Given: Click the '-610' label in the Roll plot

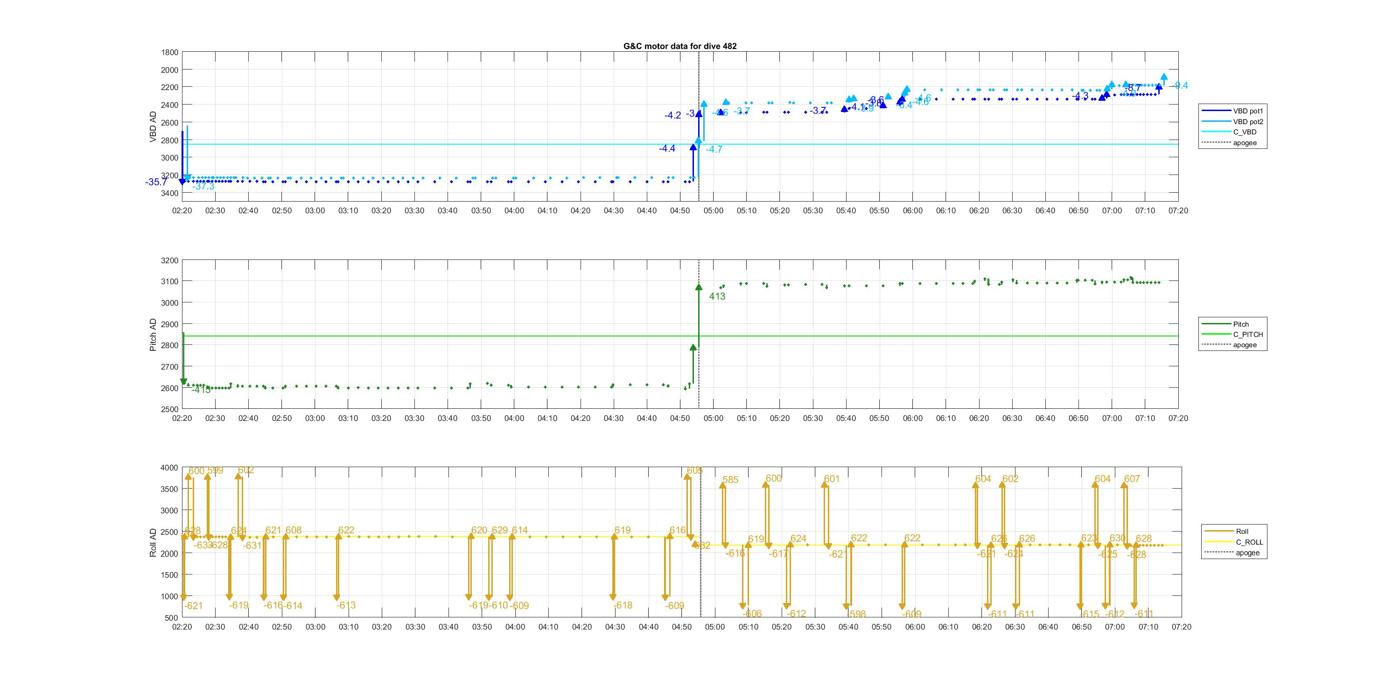Looking at the screenshot, I should pyautogui.click(x=498, y=605).
